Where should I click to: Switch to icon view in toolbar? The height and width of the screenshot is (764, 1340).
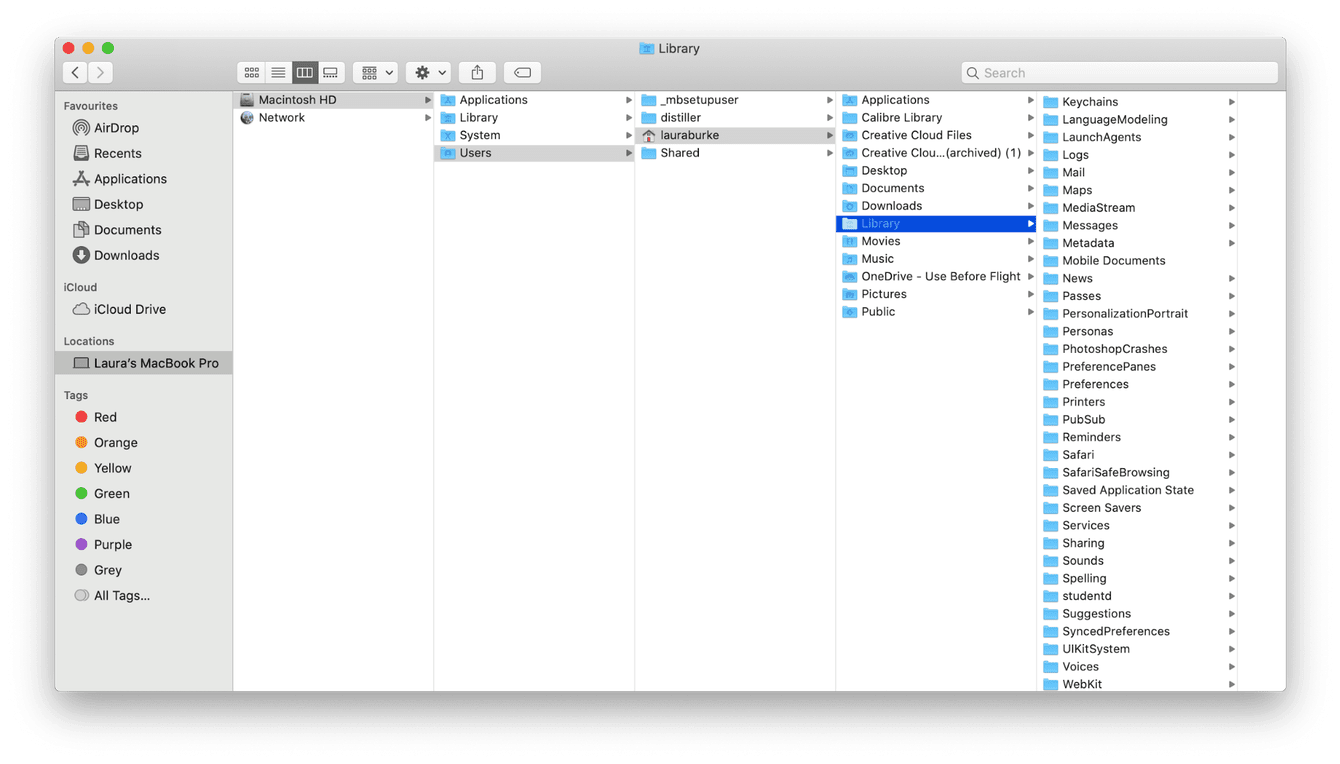tap(252, 72)
